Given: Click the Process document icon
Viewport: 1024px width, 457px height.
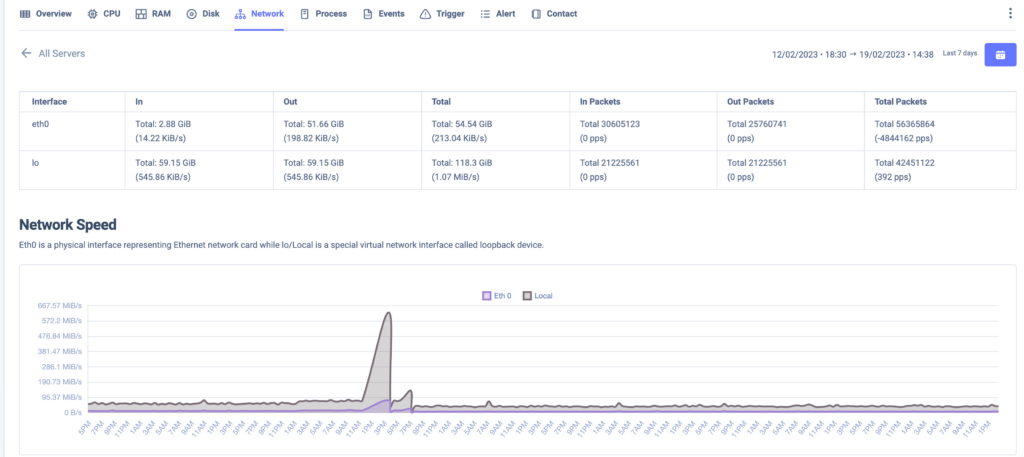Looking at the screenshot, I should coord(304,14).
